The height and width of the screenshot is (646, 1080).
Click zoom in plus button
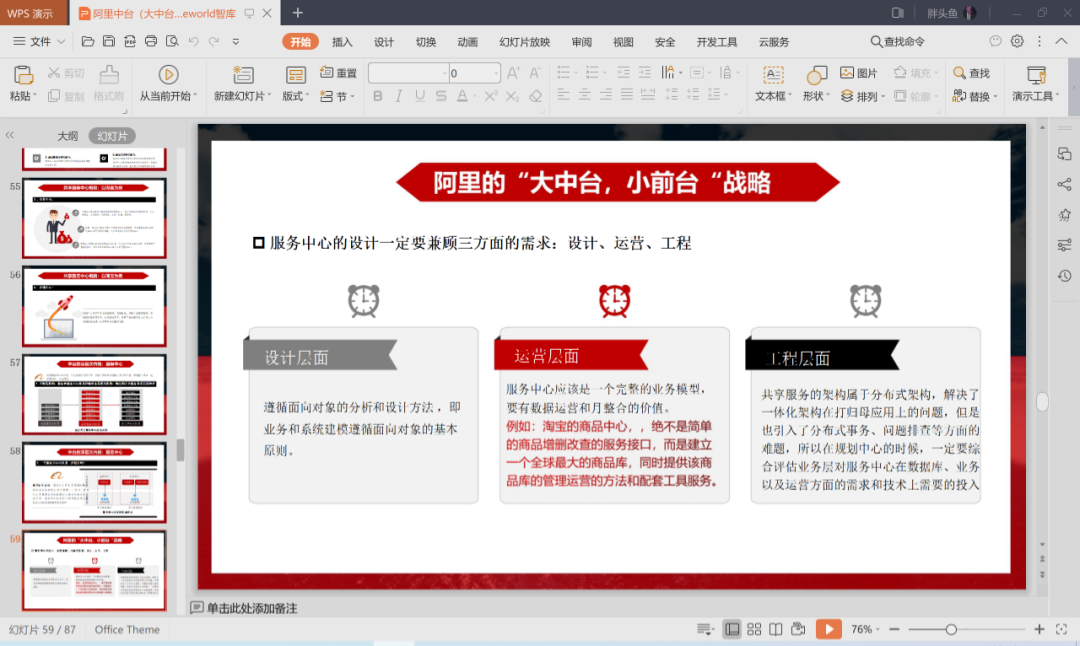click(1039, 629)
